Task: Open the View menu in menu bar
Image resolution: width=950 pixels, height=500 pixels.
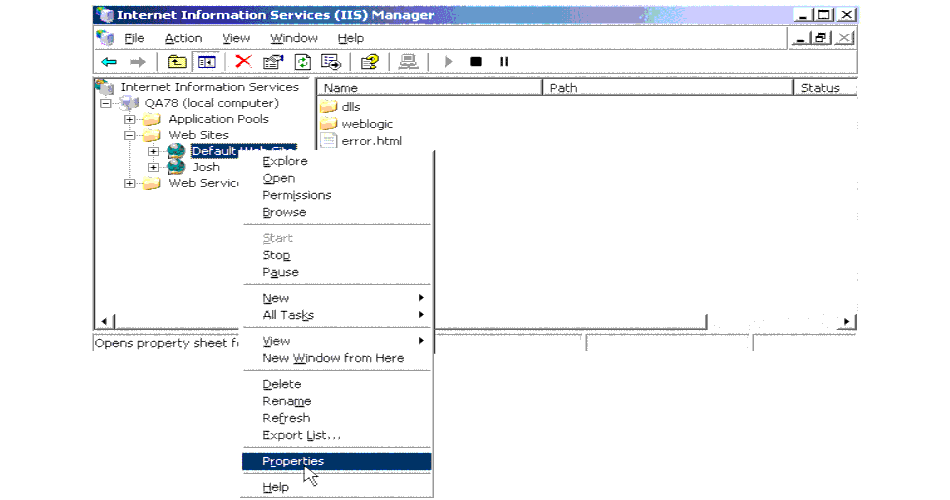Action: click(x=236, y=38)
